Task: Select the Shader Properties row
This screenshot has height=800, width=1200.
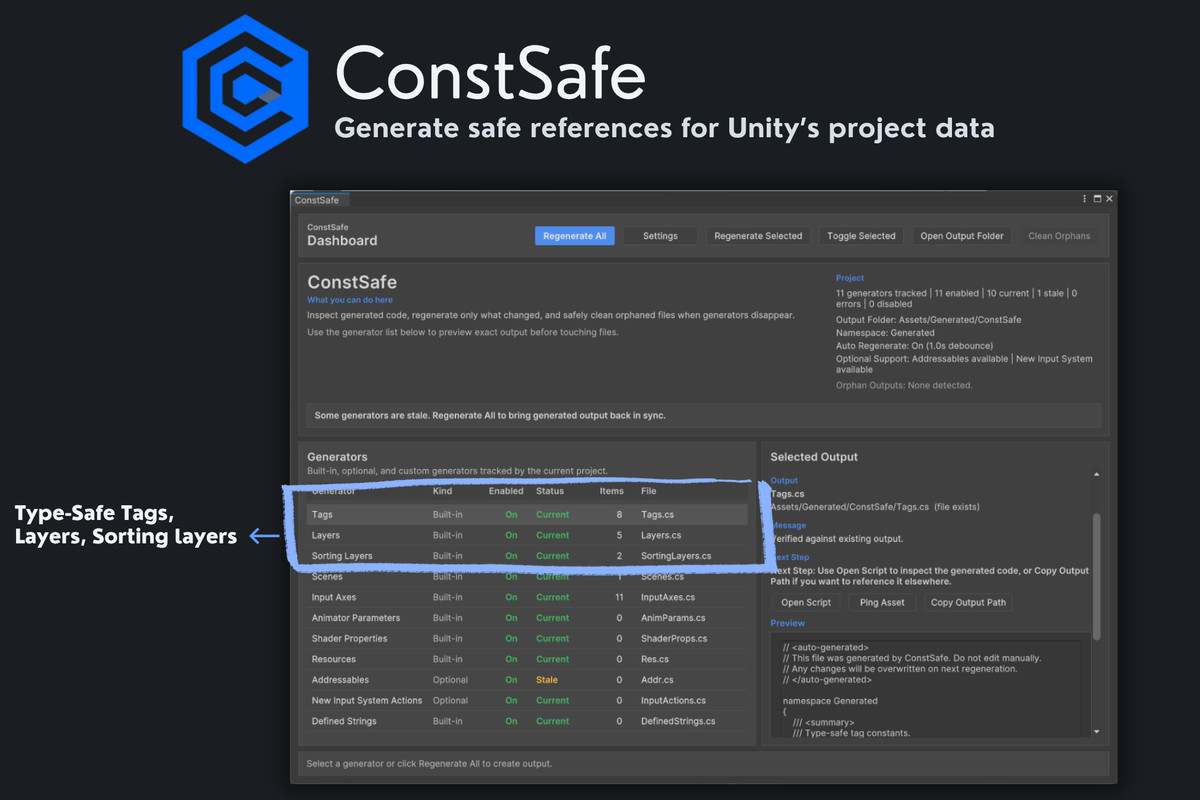Action: click(527, 638)
